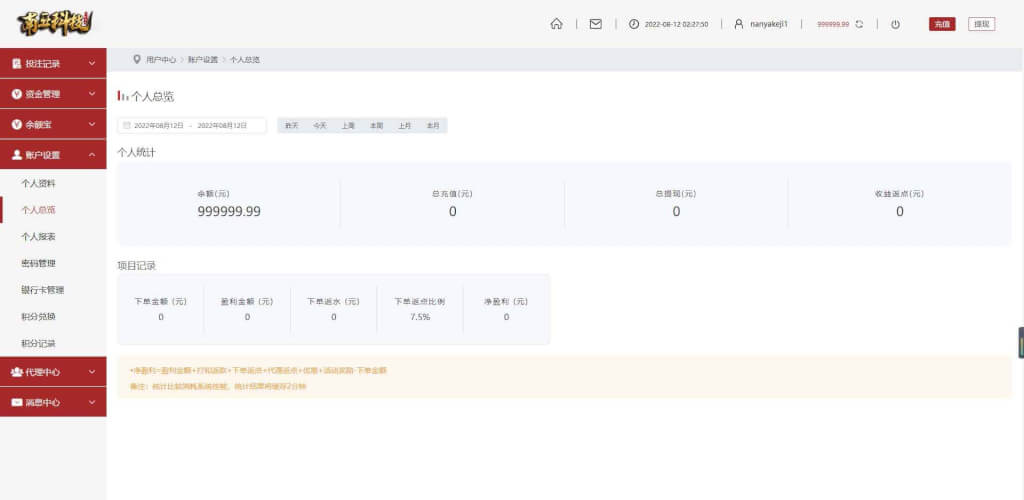
Task: Click the location pin icon in breadcrumb
Action: [x=136, y=59]
